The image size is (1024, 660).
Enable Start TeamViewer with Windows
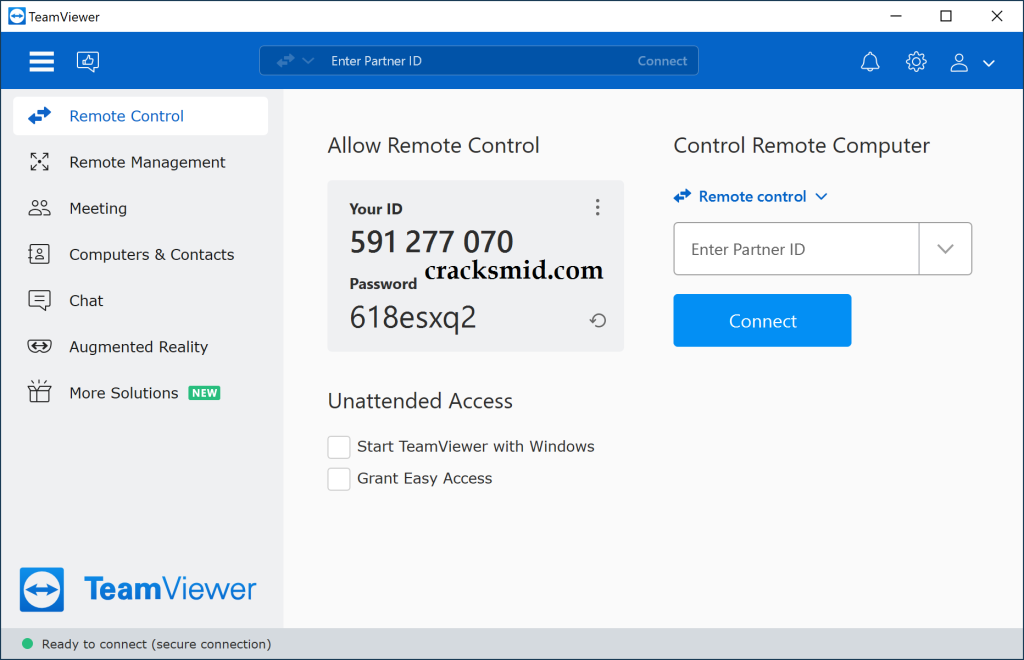tap(339, 447)
